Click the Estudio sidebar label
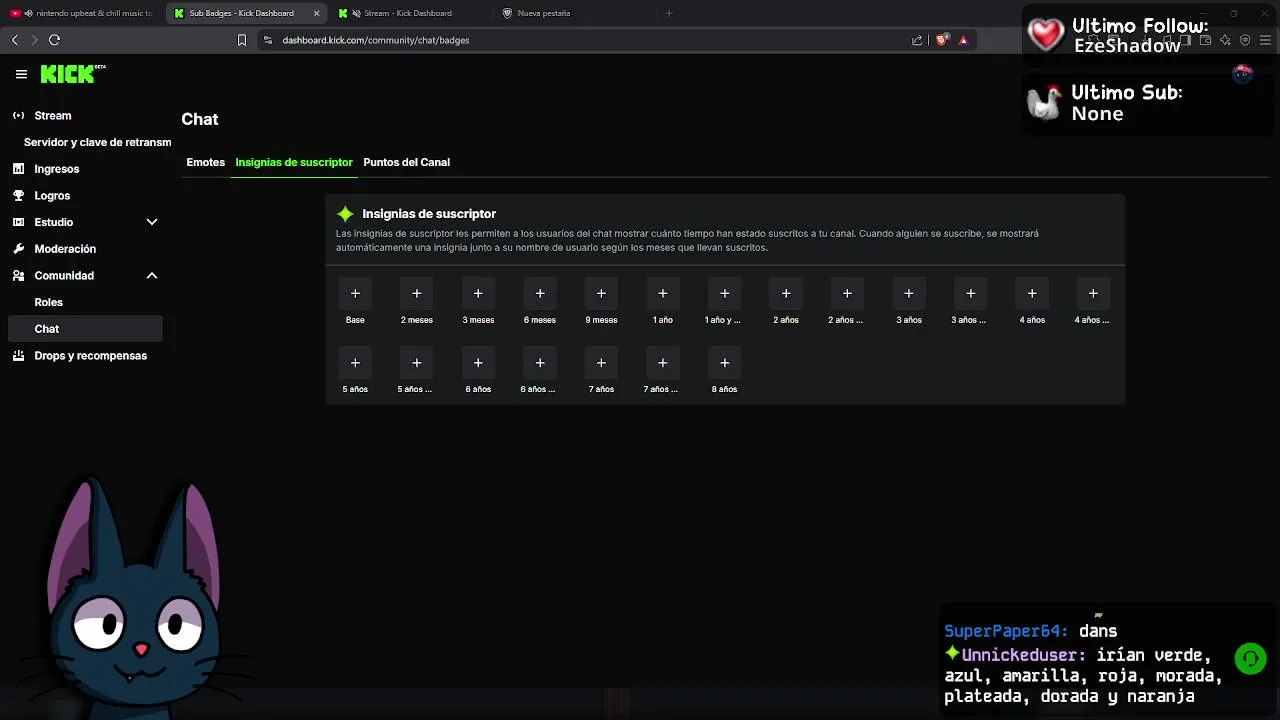1280x720 pixels. pyautogui.click(x=54, y=222)
